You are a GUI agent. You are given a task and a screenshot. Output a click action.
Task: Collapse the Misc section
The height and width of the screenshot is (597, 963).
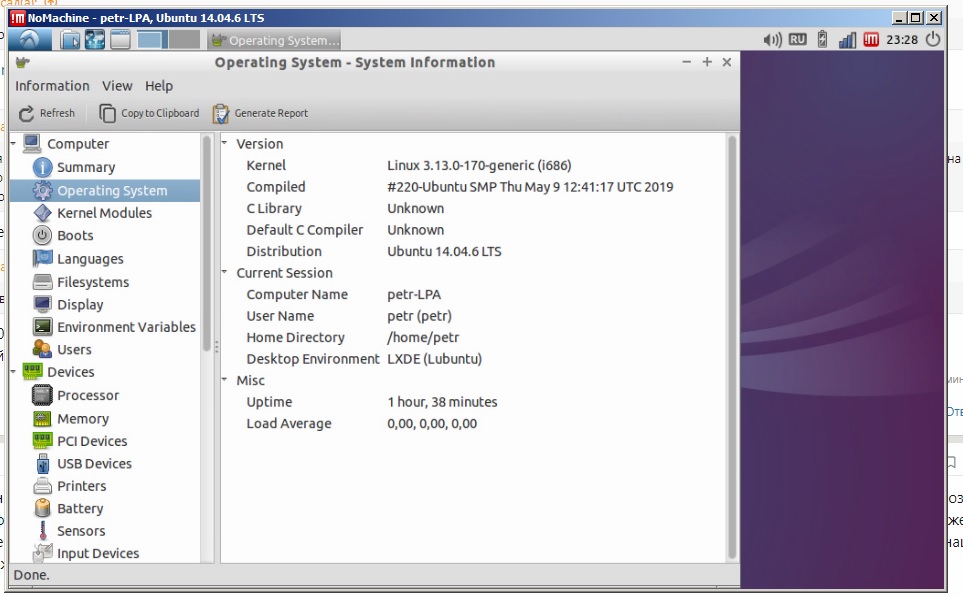(x=224, y=379)
